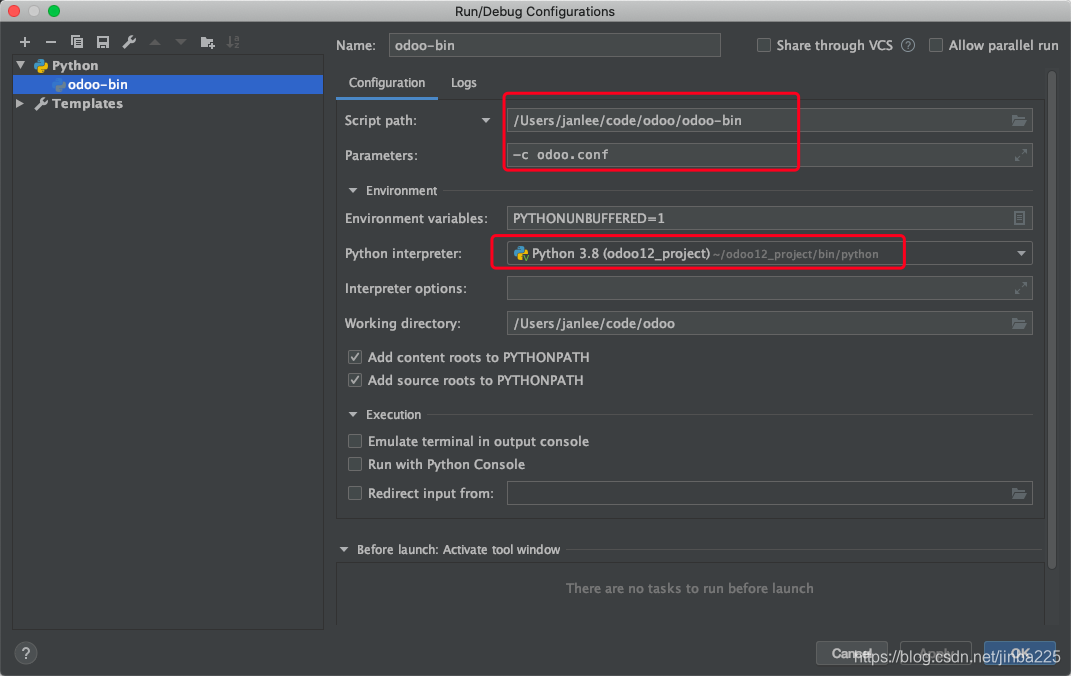The height and width of the screenshot is (676, 1071).
Task: Expand the Parameters field editor
Action: point(1020,155)
